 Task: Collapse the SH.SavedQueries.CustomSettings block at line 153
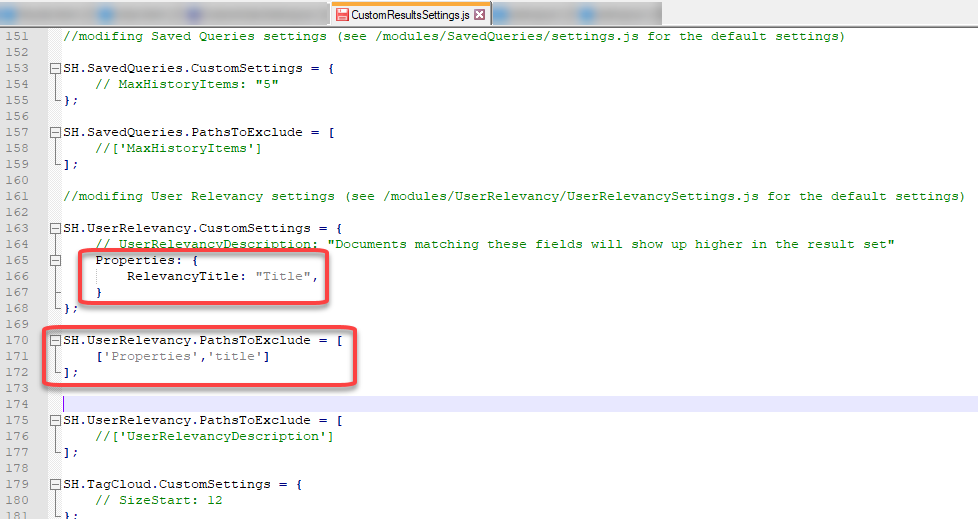coord(56,69)
